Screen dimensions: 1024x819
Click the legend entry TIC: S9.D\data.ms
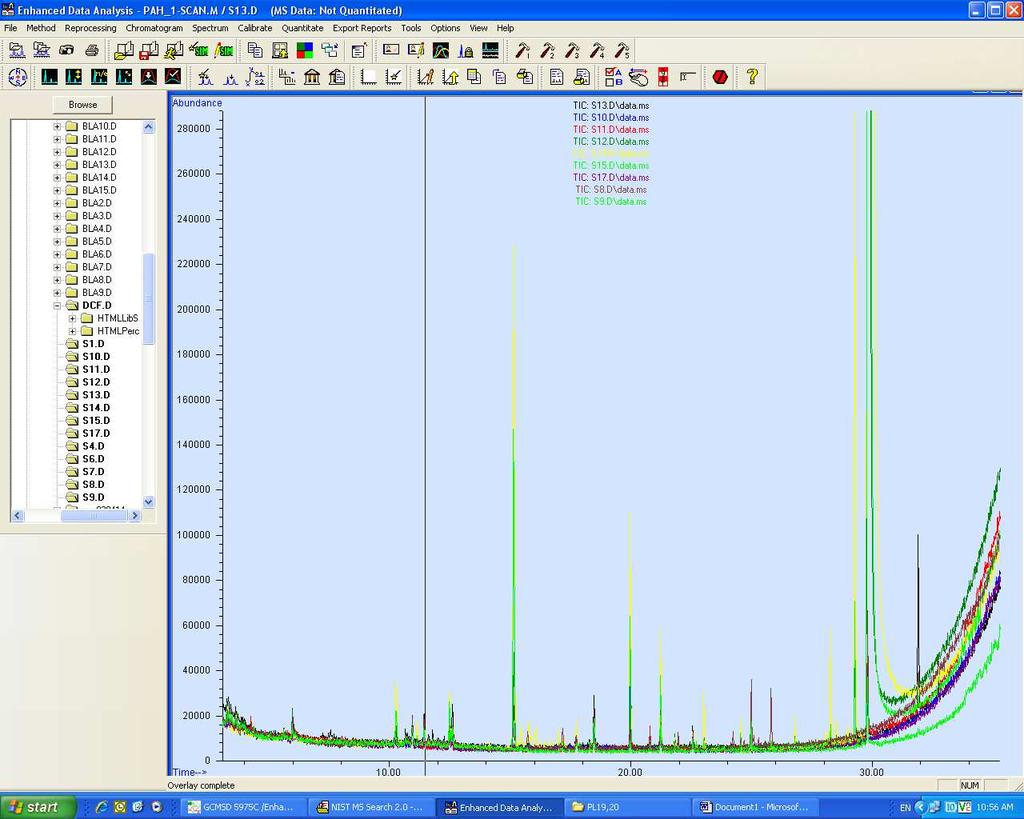pyautogui.click(x=611, y=202)
